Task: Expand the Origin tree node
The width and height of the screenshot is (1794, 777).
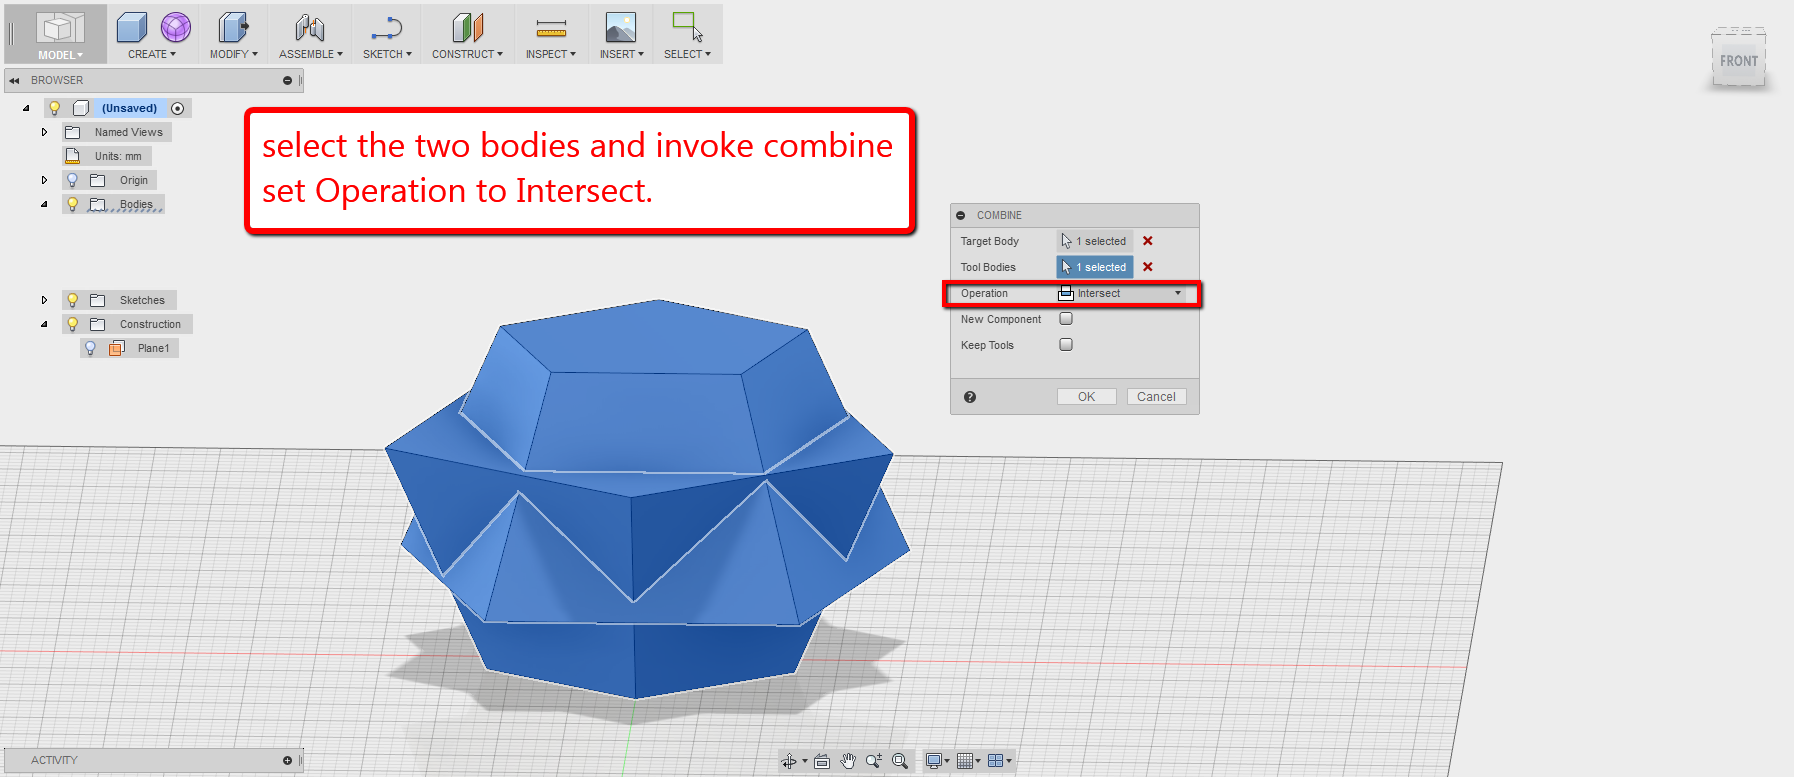Action: [44, 180]
